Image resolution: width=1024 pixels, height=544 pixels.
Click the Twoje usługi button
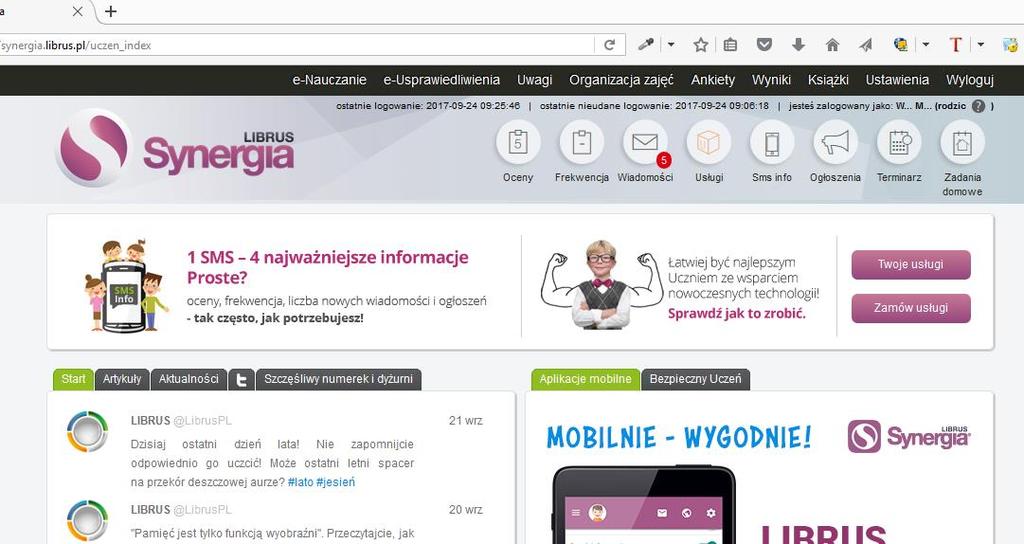pos(910,264)
